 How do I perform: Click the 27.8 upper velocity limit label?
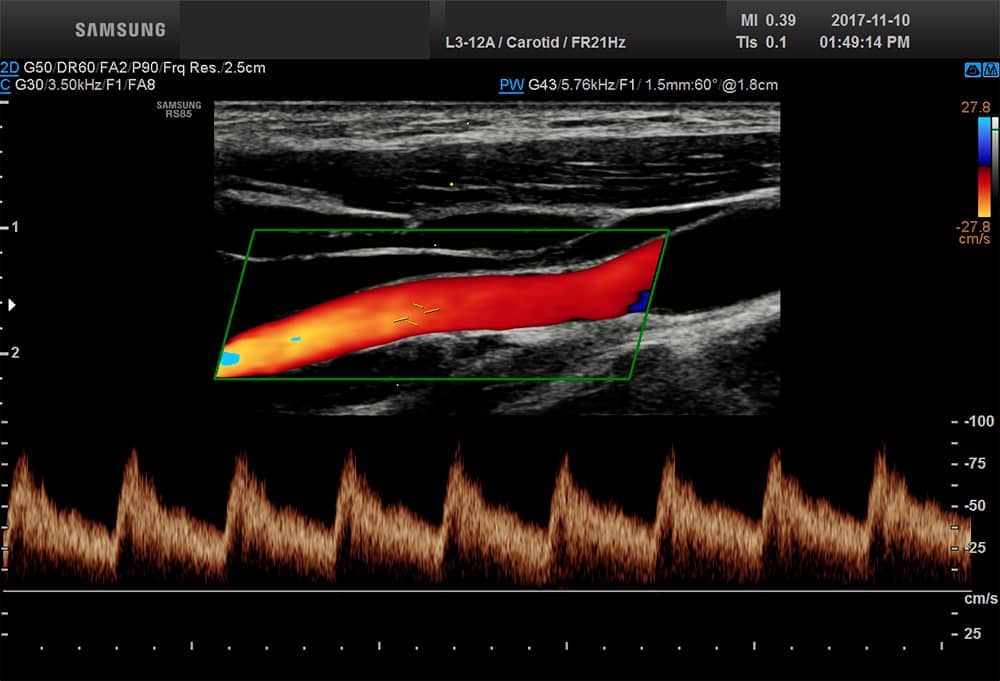(976, 106)
